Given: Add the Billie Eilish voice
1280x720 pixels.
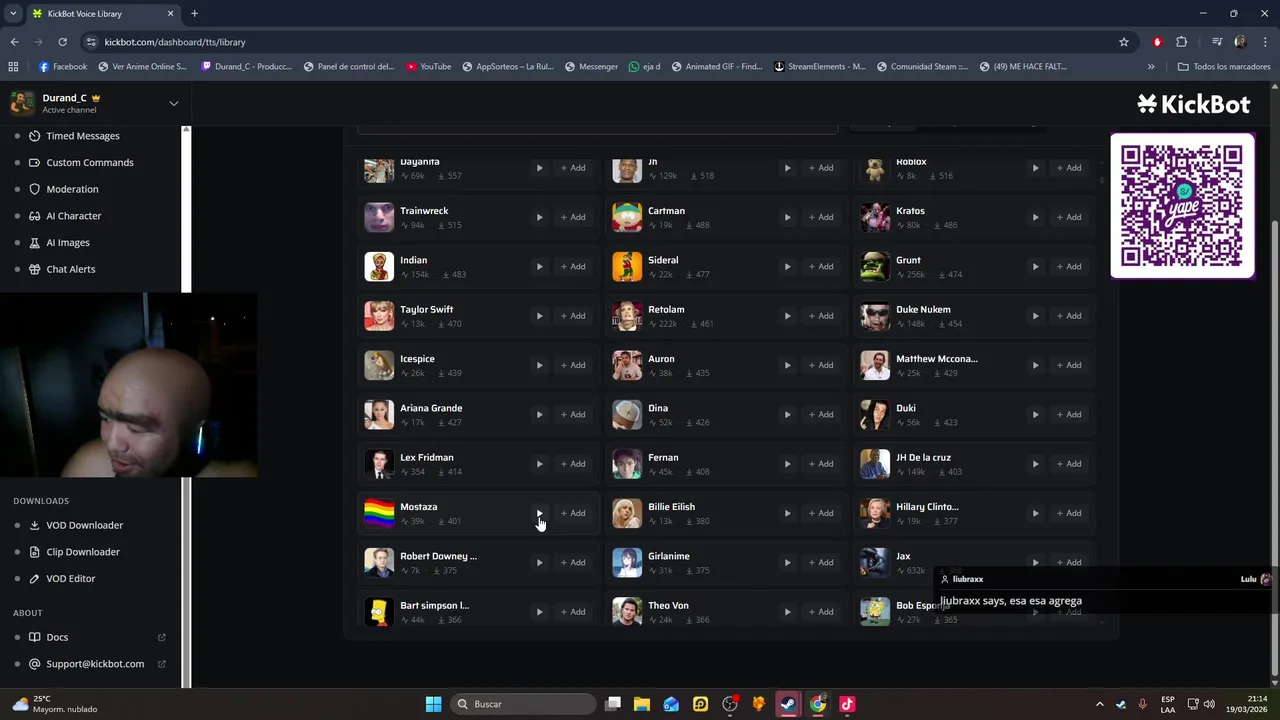Looking at the screenshot, I should pyautogui.click(x=821, y=513).
